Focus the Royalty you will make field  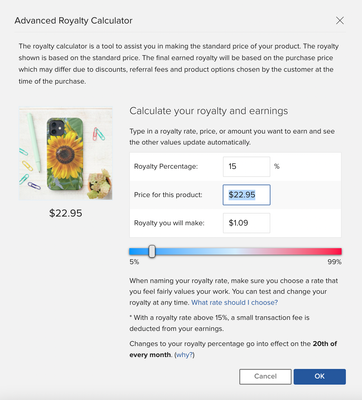click(246, 223)
